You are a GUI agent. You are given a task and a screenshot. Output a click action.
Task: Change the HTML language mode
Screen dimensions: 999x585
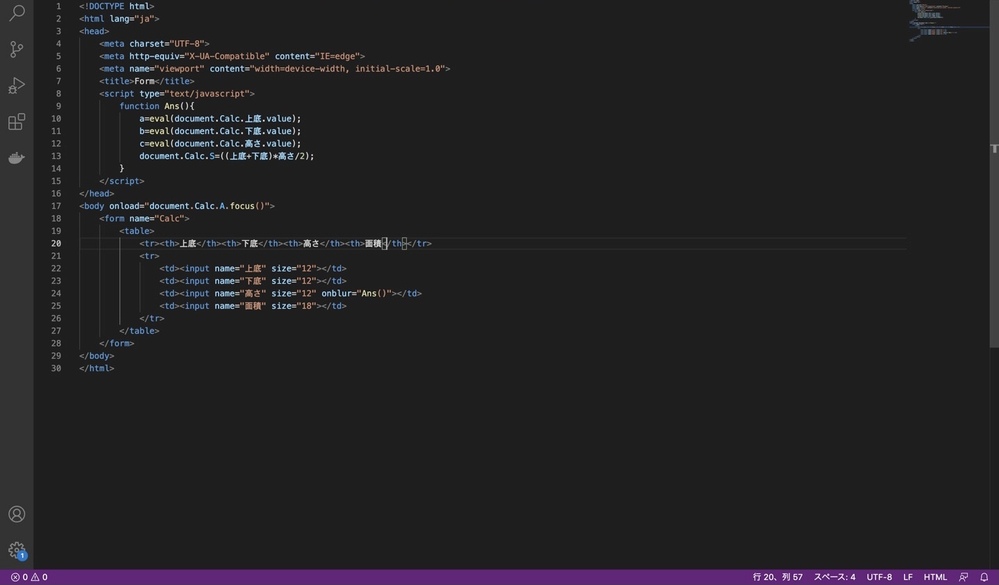tap(935, 577)
